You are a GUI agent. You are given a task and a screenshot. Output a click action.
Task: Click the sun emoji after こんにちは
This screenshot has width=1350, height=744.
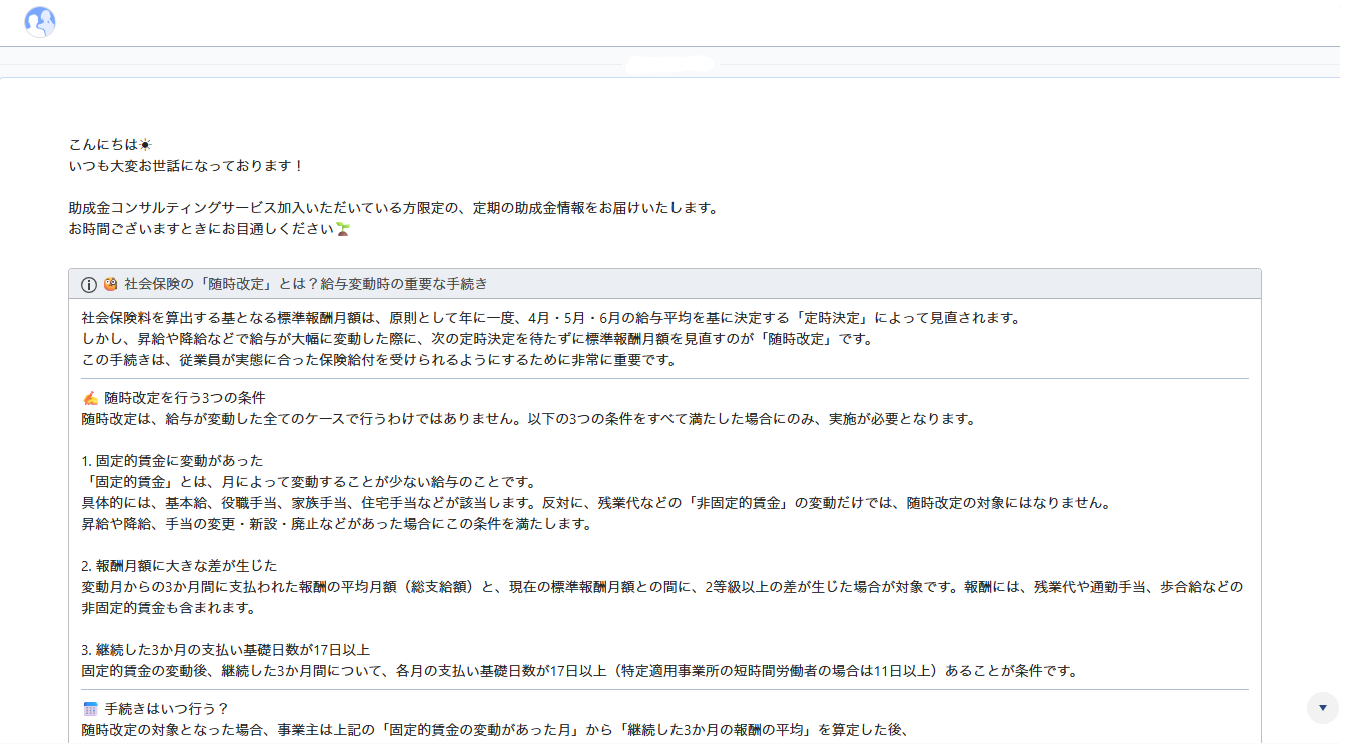click(145, 145)
